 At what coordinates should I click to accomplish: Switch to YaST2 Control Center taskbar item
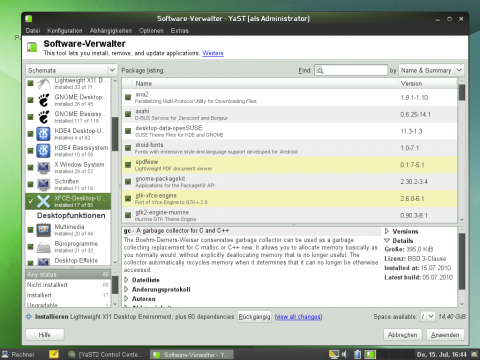coord(107,354)
